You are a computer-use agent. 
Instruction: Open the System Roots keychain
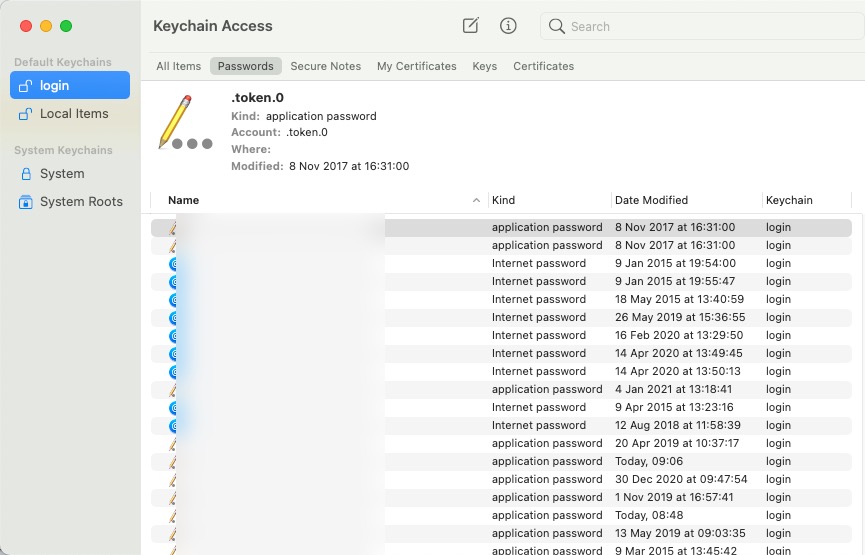(80, 202)
